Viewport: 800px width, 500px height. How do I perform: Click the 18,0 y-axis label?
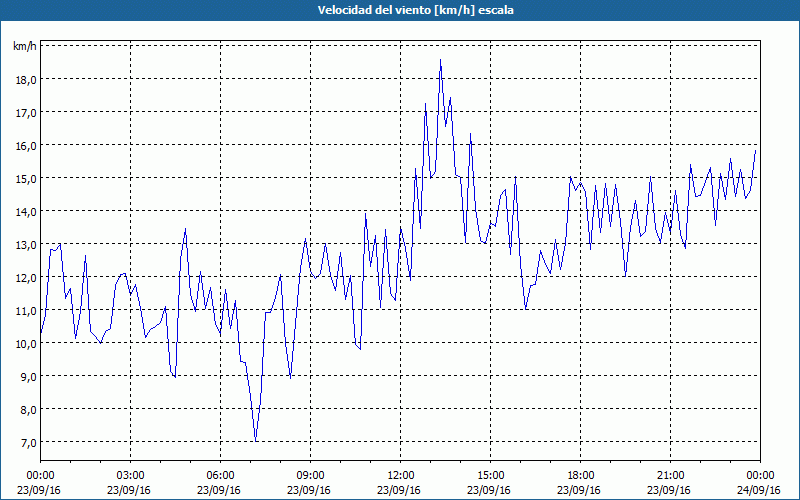click(x=26, y=80)
